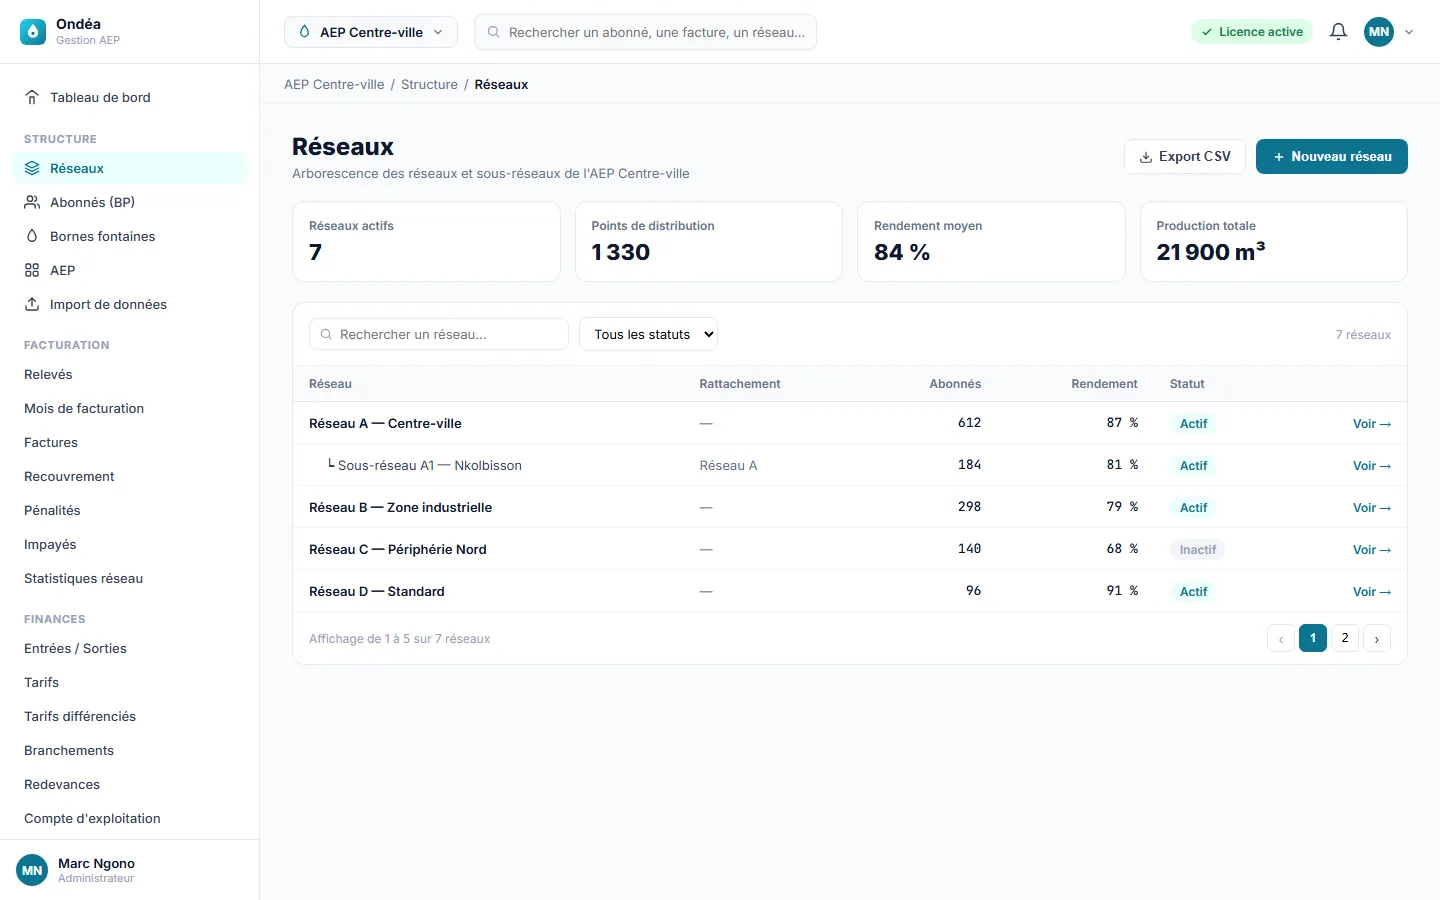Click the AEP grid icon in sidebar
1440x900 pixels.
(32, 270)
